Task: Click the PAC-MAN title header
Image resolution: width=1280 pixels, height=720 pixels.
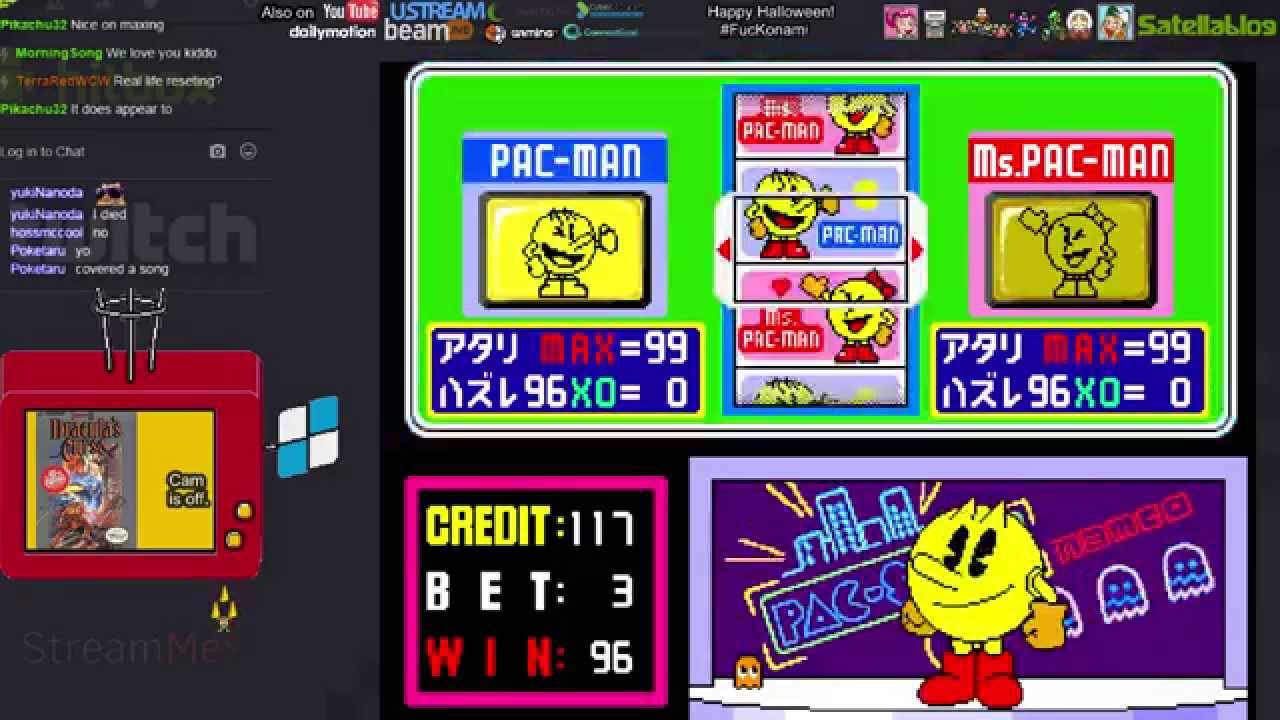Action: point(565,161)
